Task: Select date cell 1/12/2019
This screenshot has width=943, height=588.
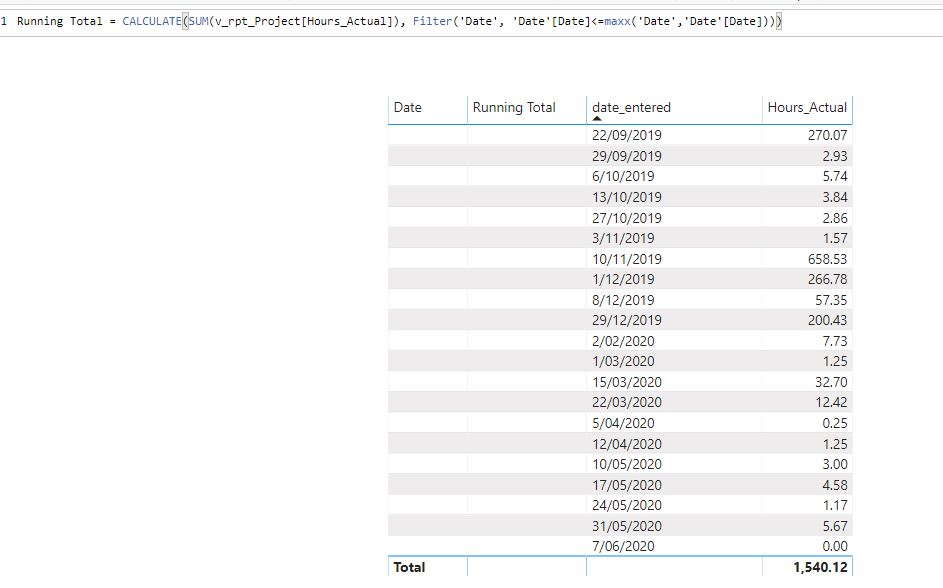Action: 622,279
